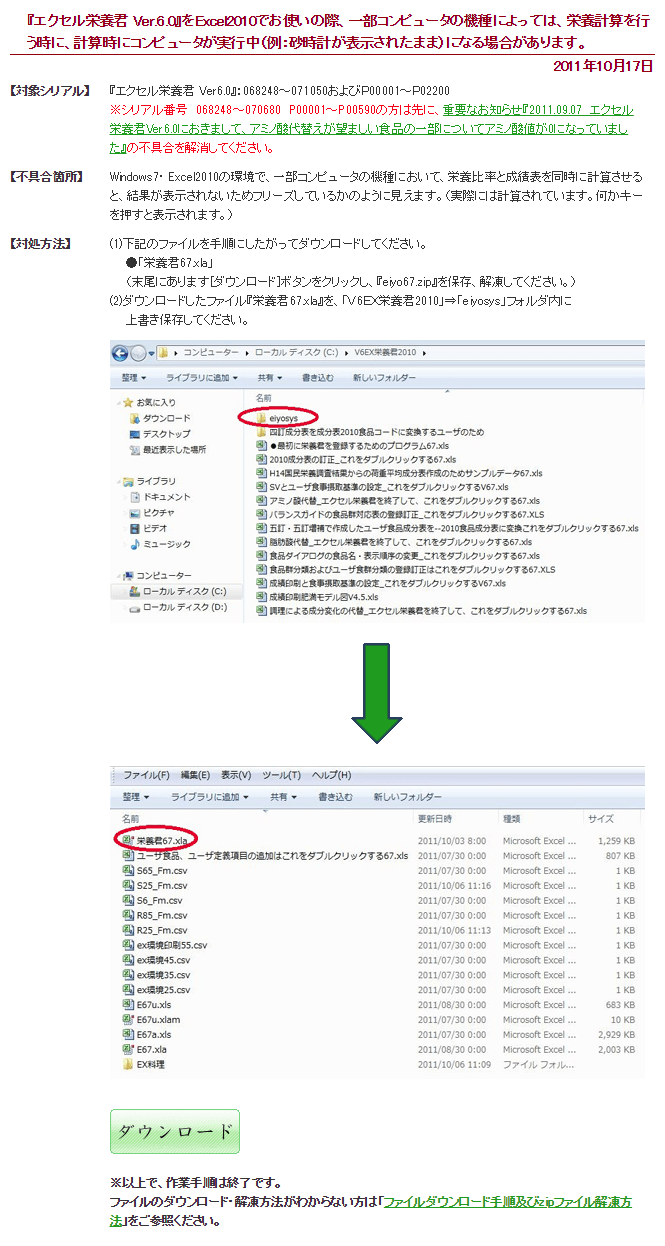This screenshot has height=1246, width=665.
Task: Click the ローカル ディスク (C:) drive icon
Action: [134, 592]
